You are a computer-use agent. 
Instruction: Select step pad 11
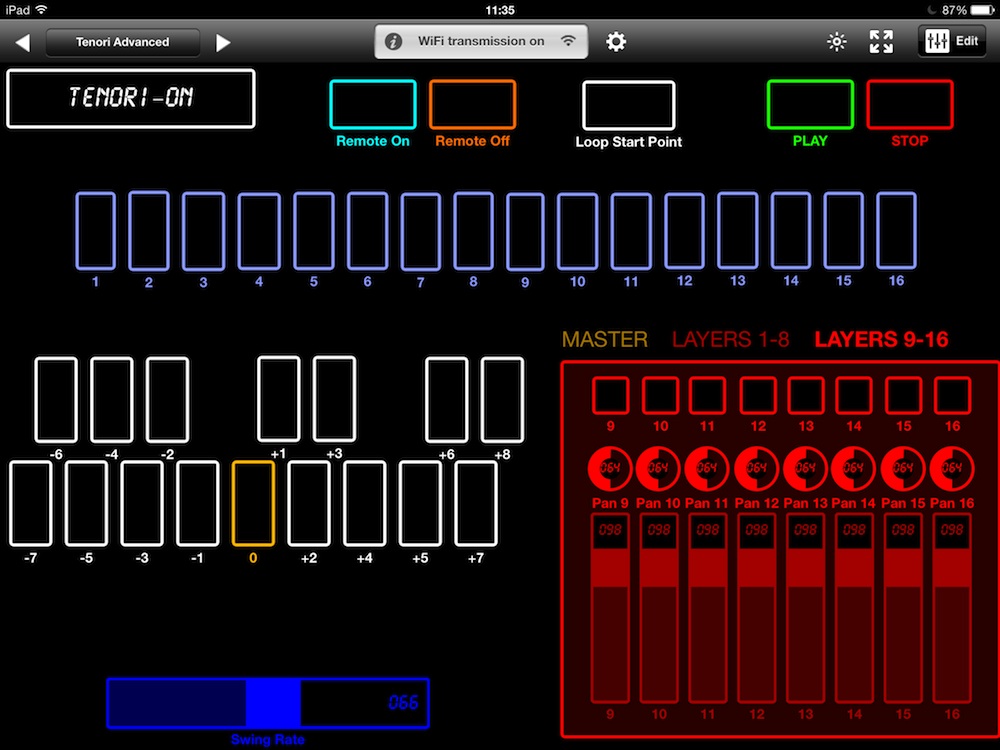(x=631, y=232)
